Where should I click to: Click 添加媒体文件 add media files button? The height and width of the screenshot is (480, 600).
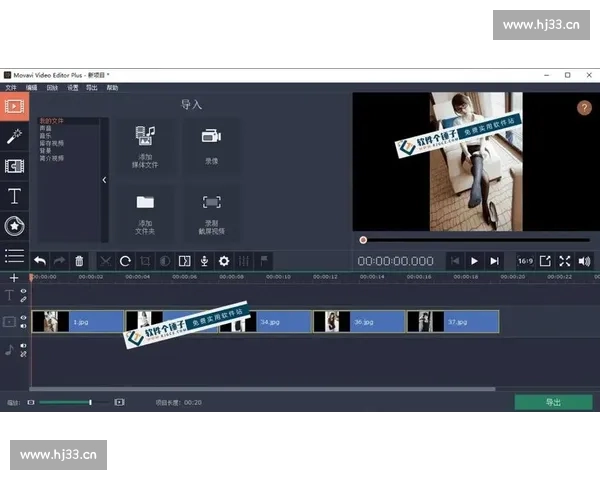(145, 145)
